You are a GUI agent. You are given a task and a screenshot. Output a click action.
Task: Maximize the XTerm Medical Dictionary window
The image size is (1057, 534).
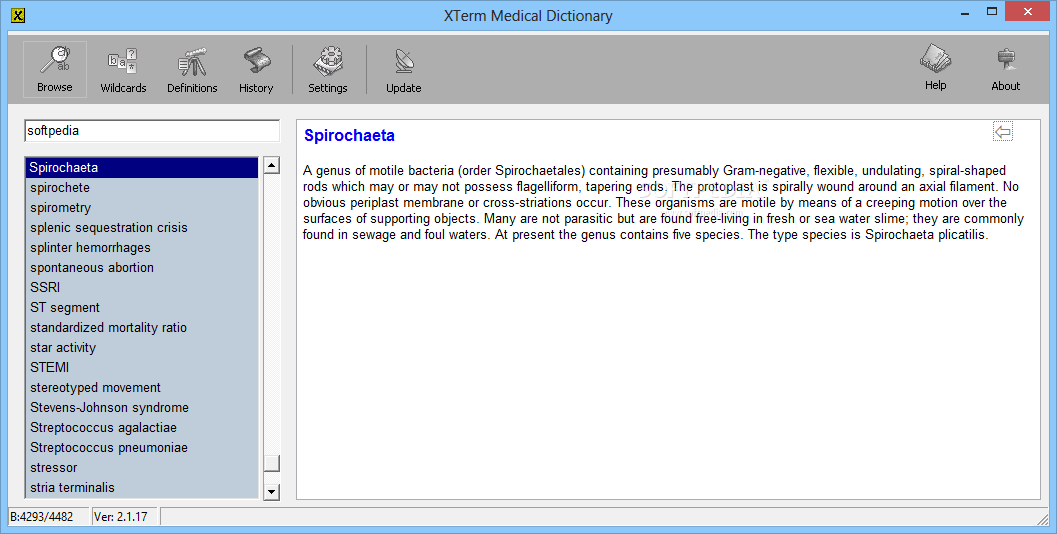(x=992, y=12)
